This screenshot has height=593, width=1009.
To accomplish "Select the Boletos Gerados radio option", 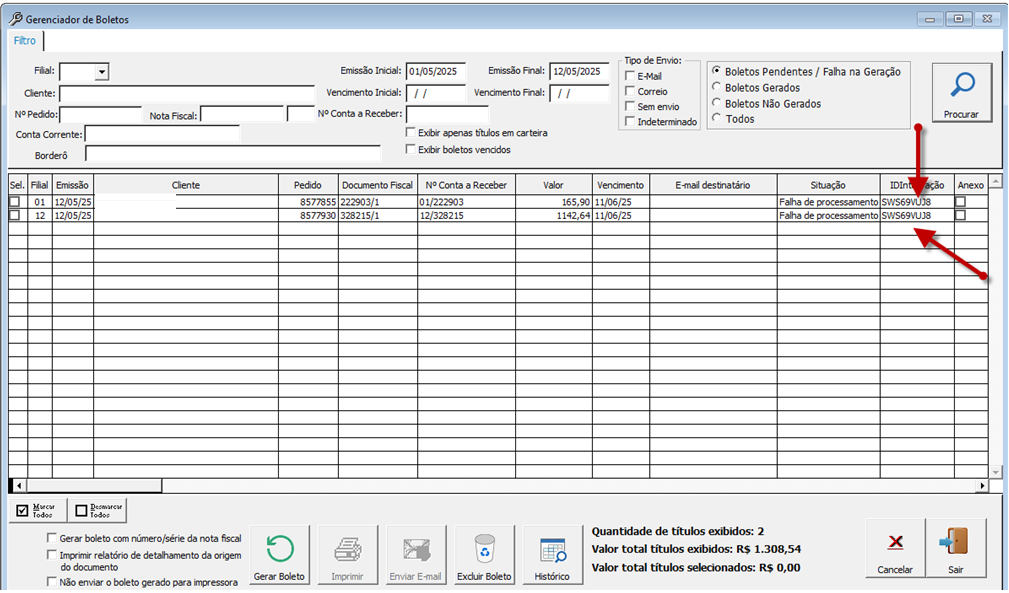I will pyautogui.click(x=716, y=87).
